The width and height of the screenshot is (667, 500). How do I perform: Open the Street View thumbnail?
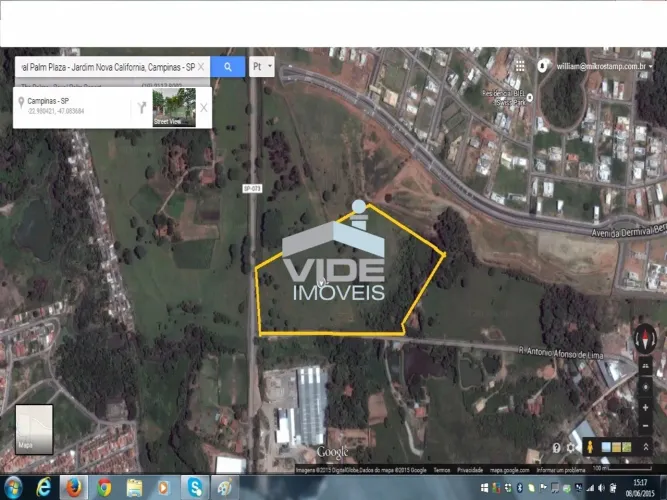point(174,107)
